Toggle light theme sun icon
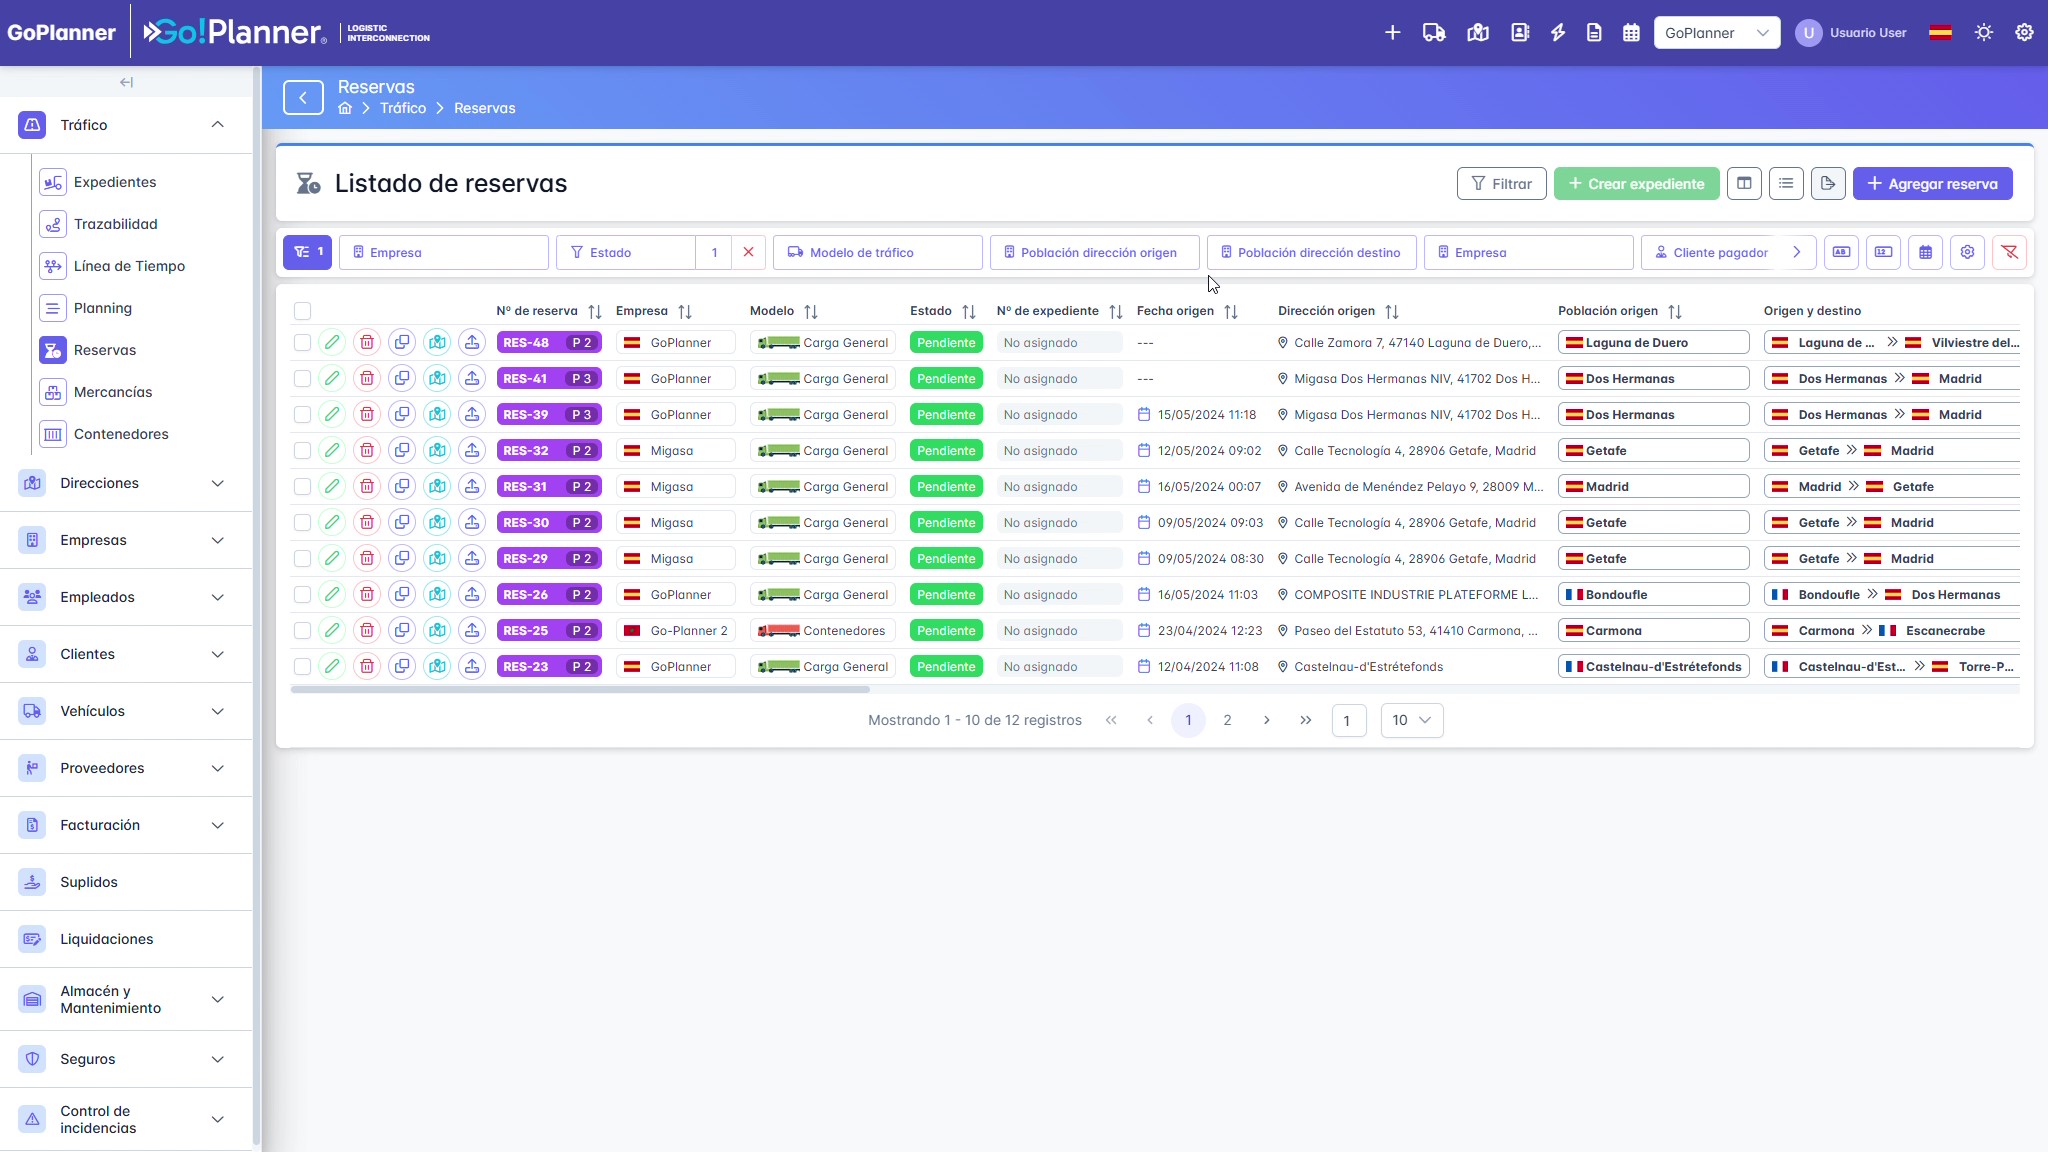Viewport: 2048px width, 1152px height. click(1984, 33)
